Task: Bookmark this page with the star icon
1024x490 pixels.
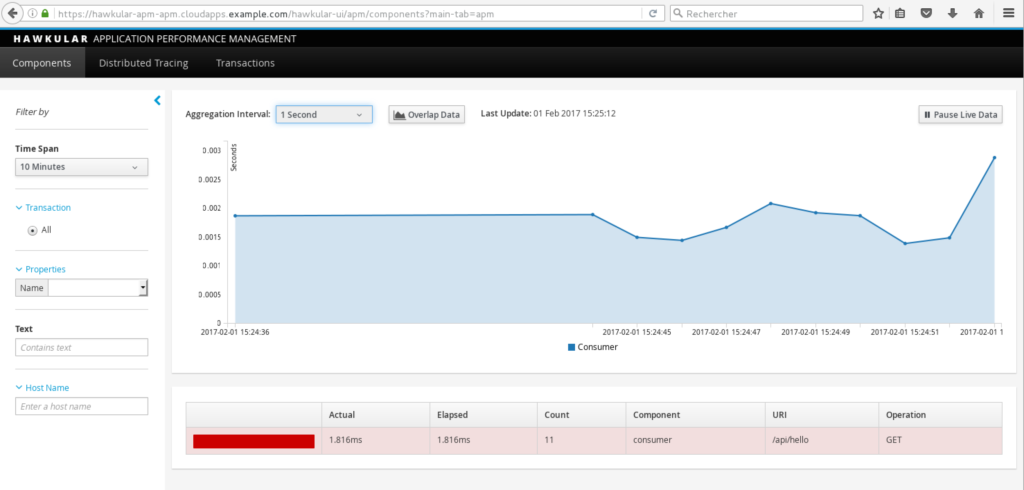Action: pyautogui.click(x=878, y=13)
